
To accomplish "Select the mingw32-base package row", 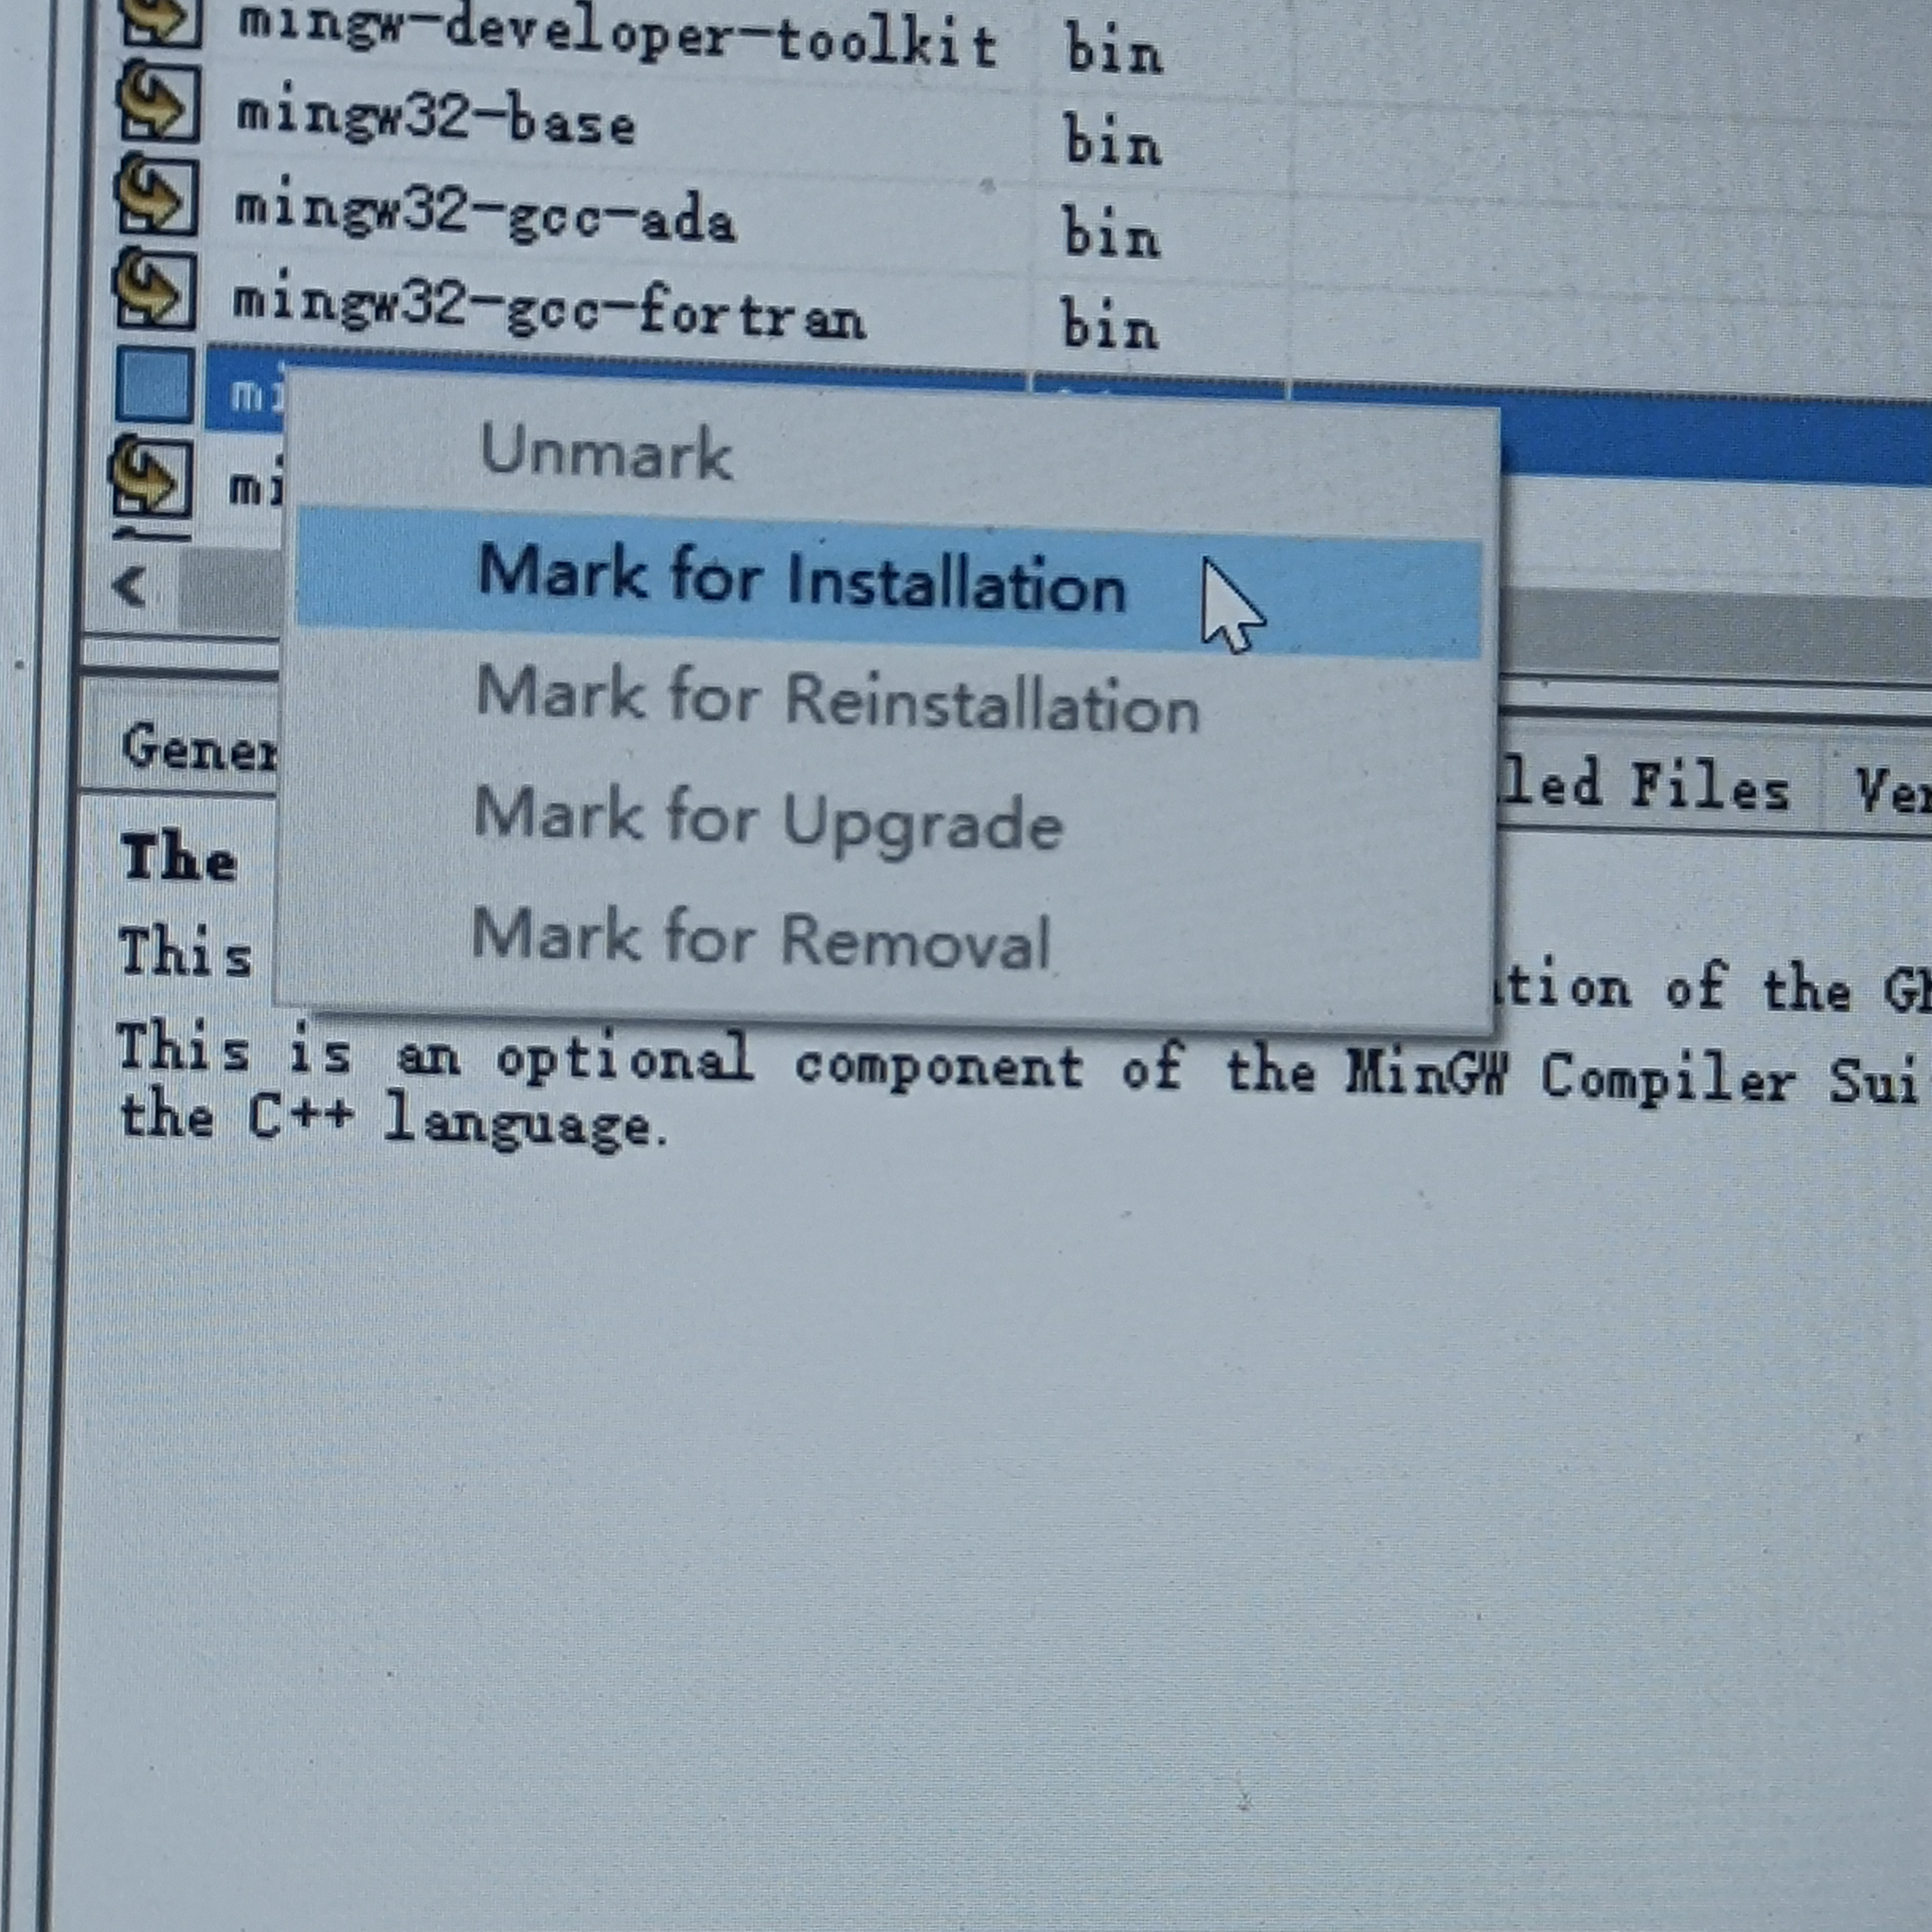I will 435,120.
